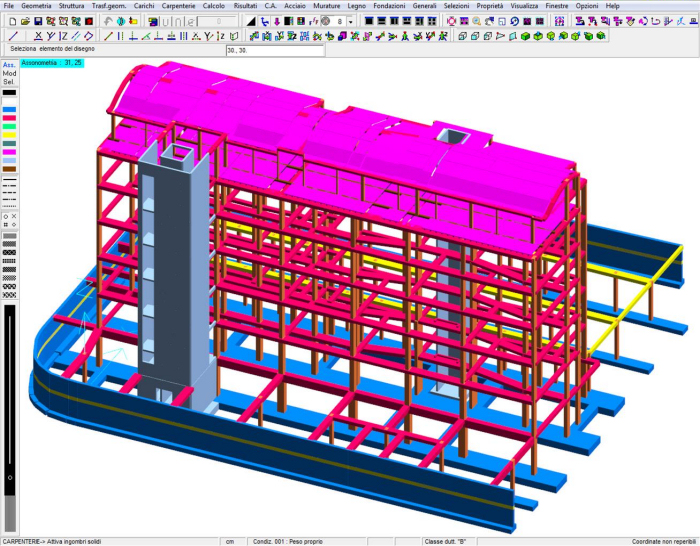Screen dimensions: 700x546
Task: Switch to Ass. mode in left panel
Action: pyautogui.click(x=9, y=65)
